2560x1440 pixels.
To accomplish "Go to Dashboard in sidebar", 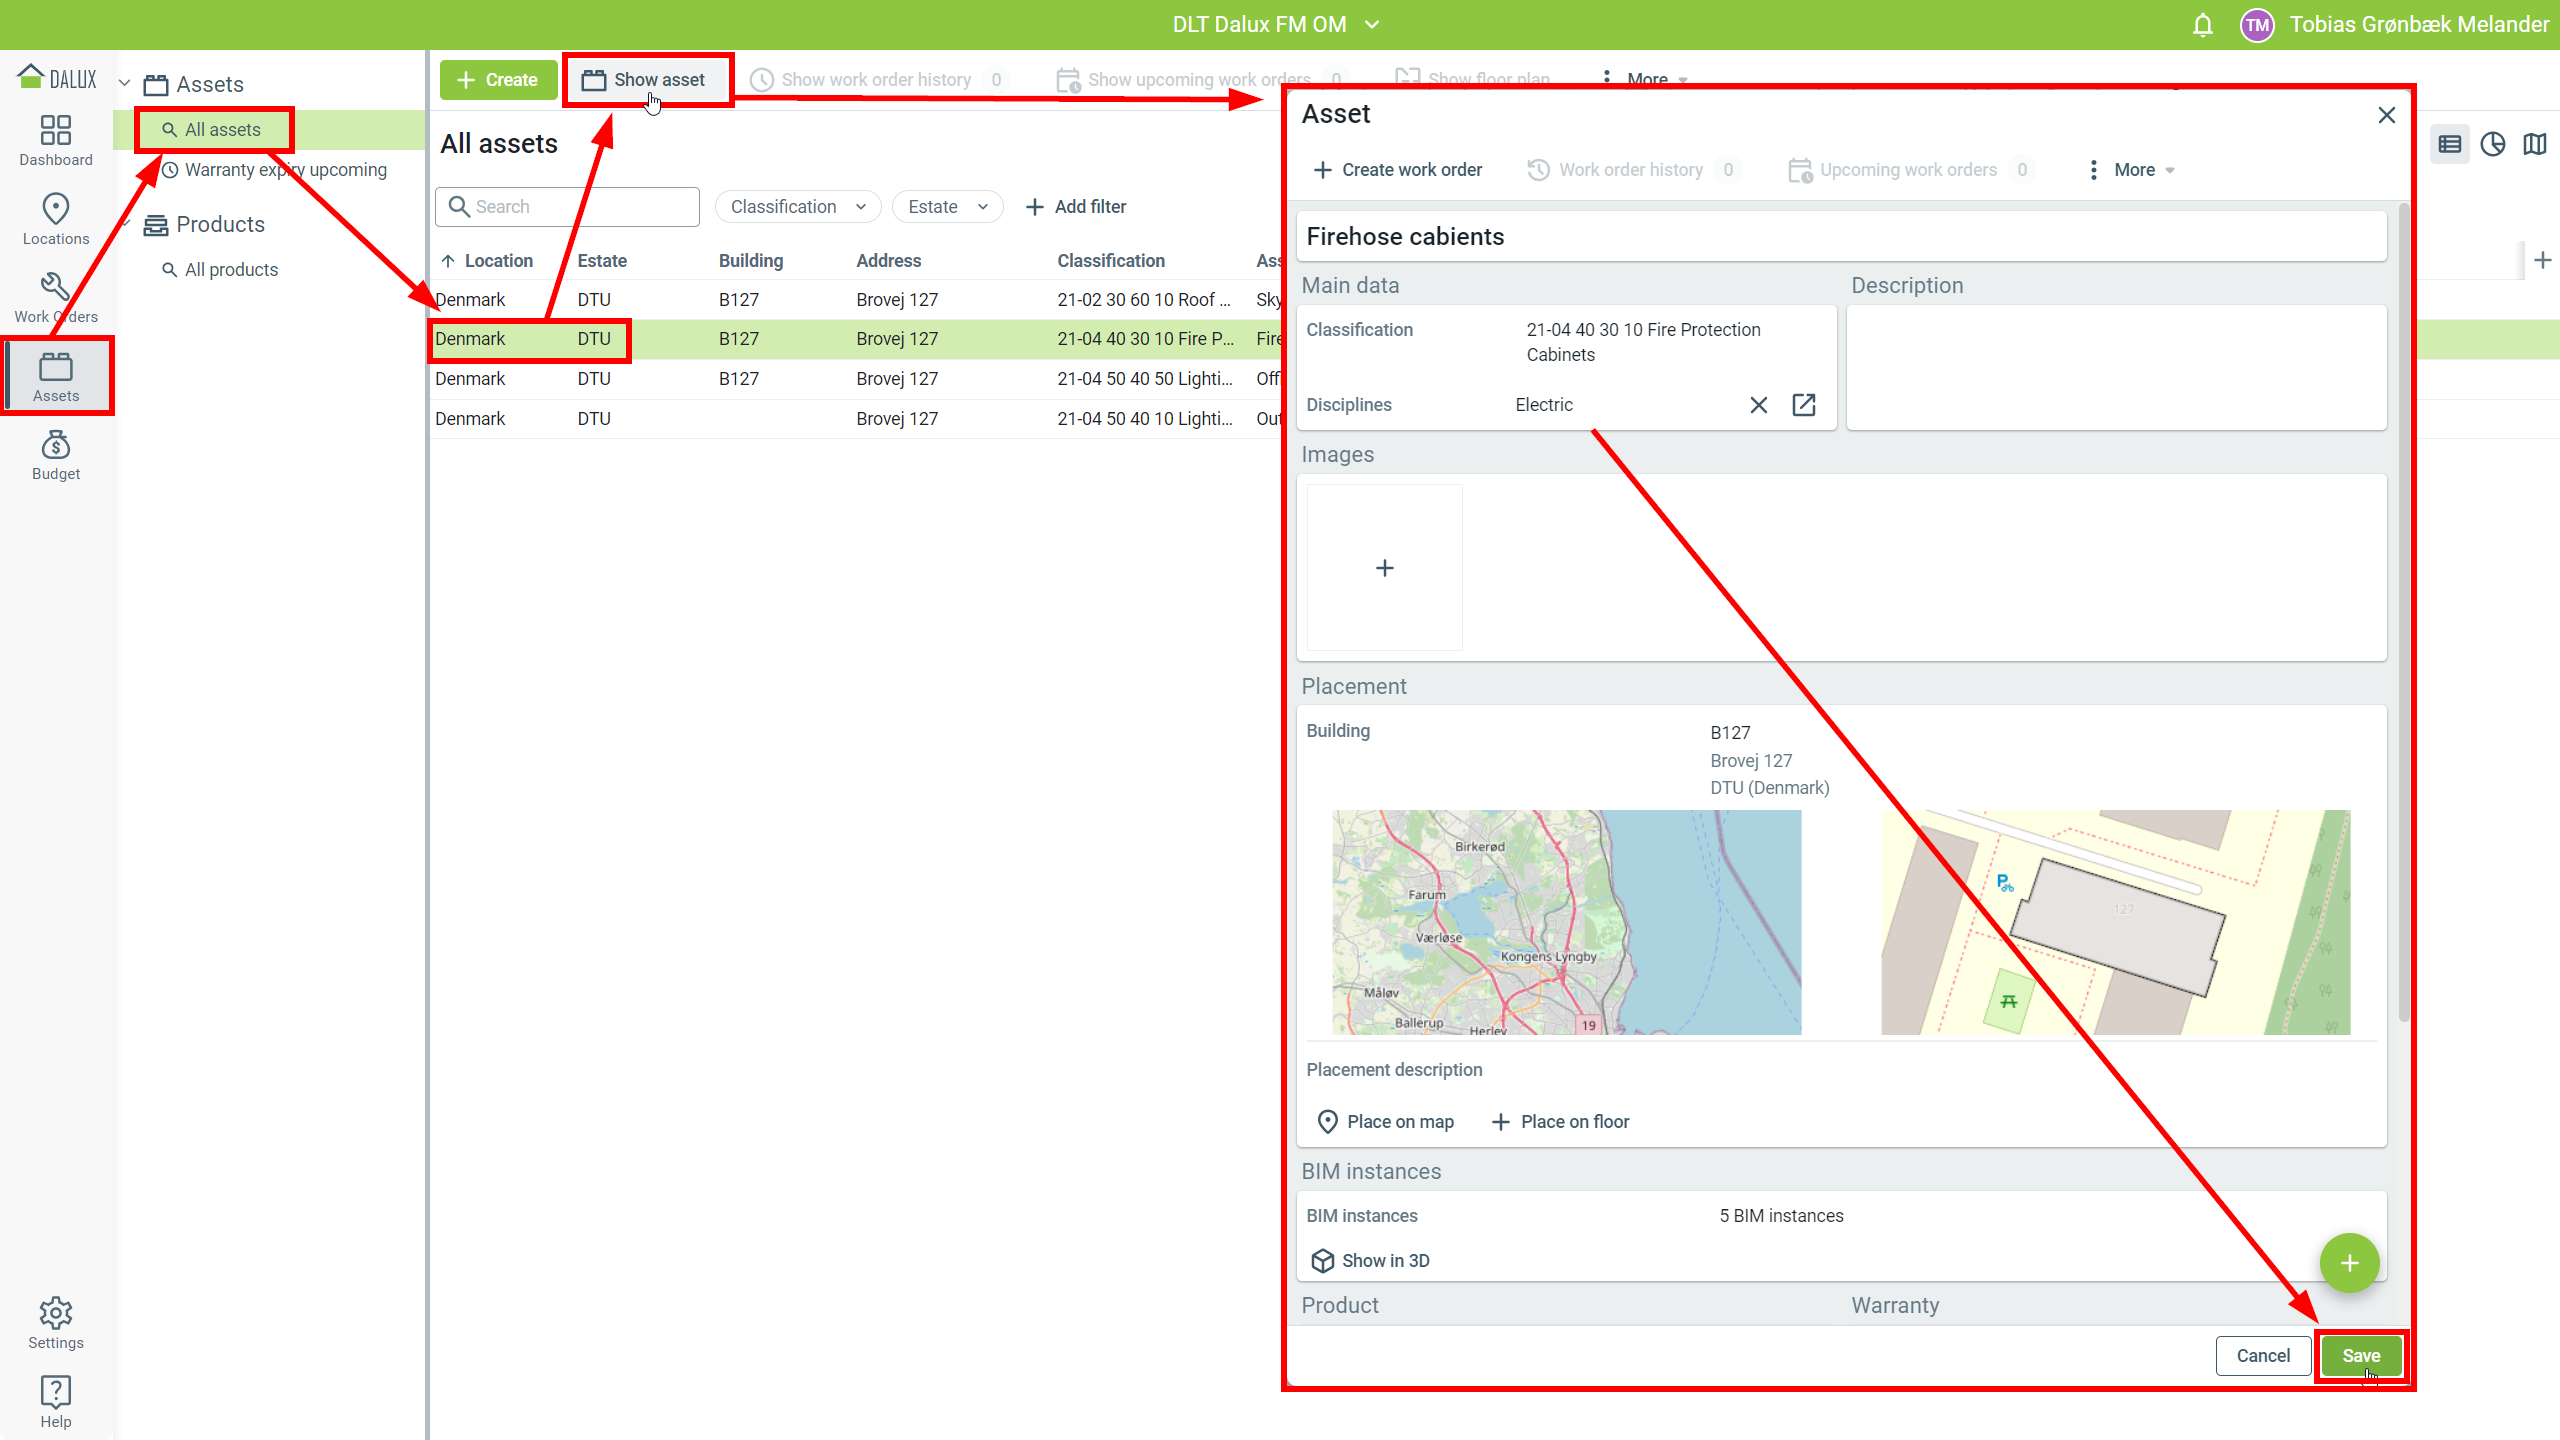I will (56, 140).
